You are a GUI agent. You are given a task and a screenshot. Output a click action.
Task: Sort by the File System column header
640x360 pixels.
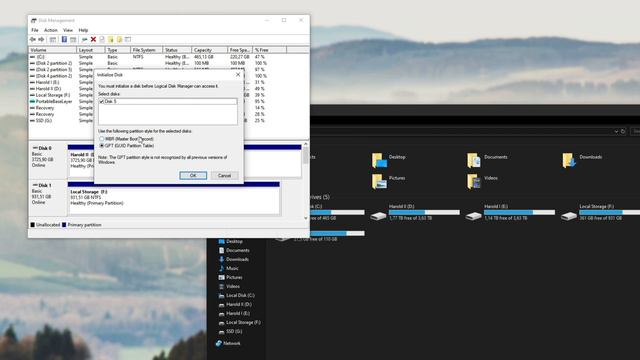pos(147,50)
